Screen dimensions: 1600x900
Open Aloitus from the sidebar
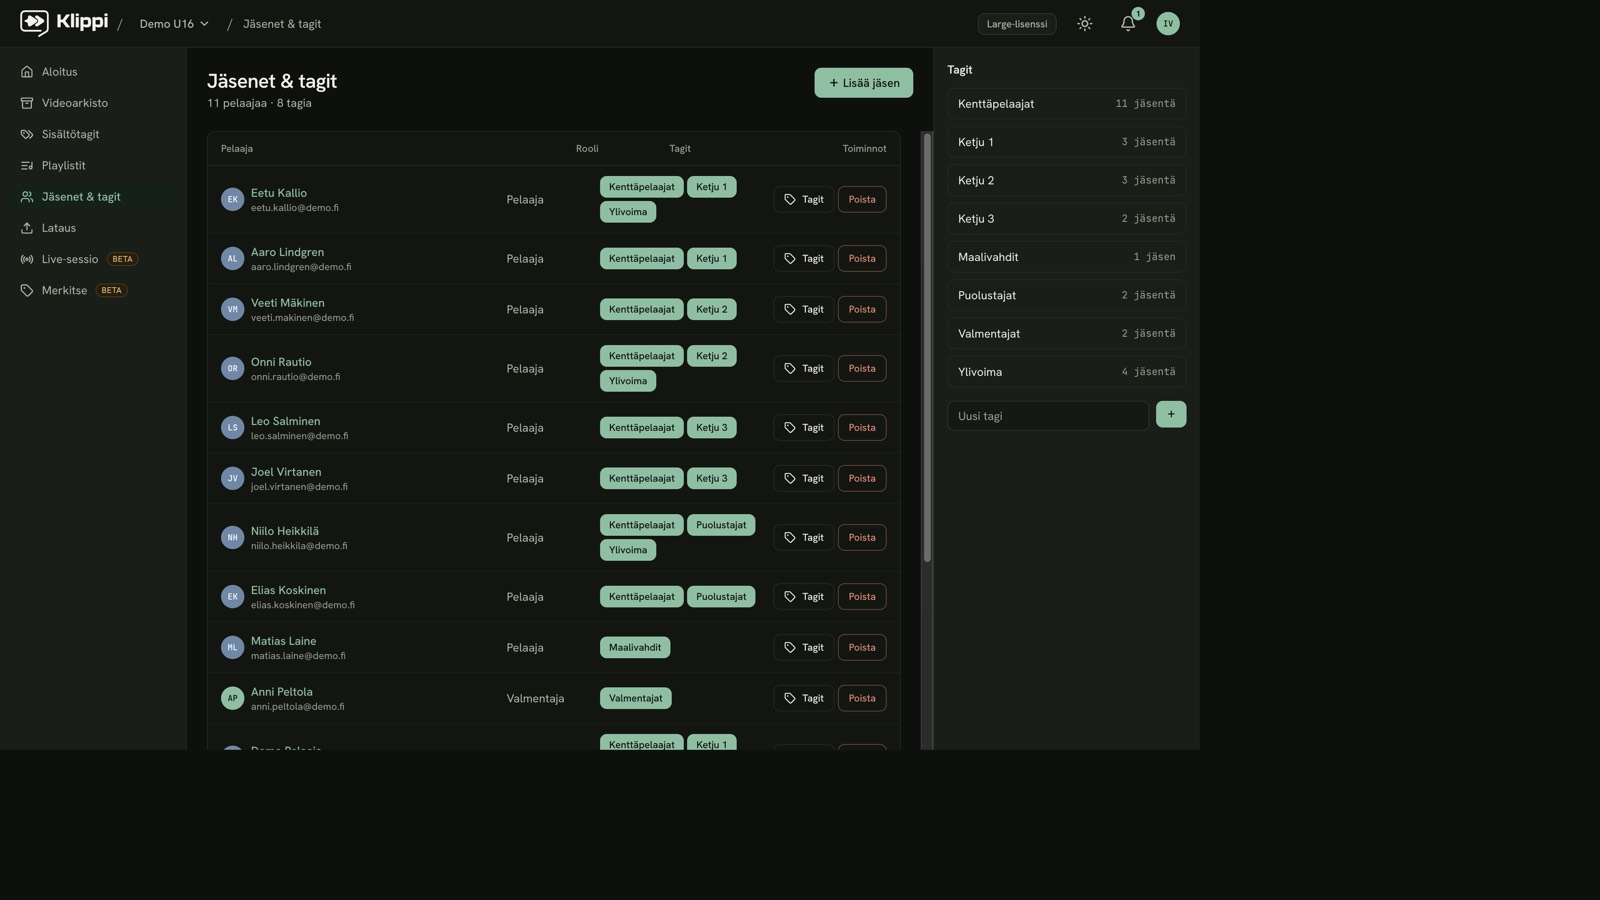tap(93, 72)
